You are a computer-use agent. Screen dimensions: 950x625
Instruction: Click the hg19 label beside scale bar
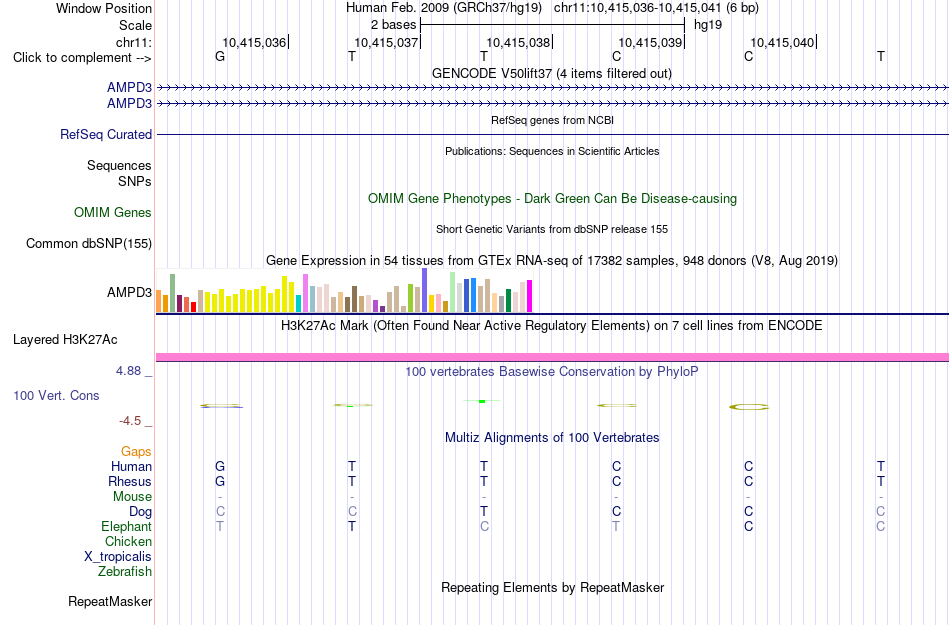(x=708, y=25)
